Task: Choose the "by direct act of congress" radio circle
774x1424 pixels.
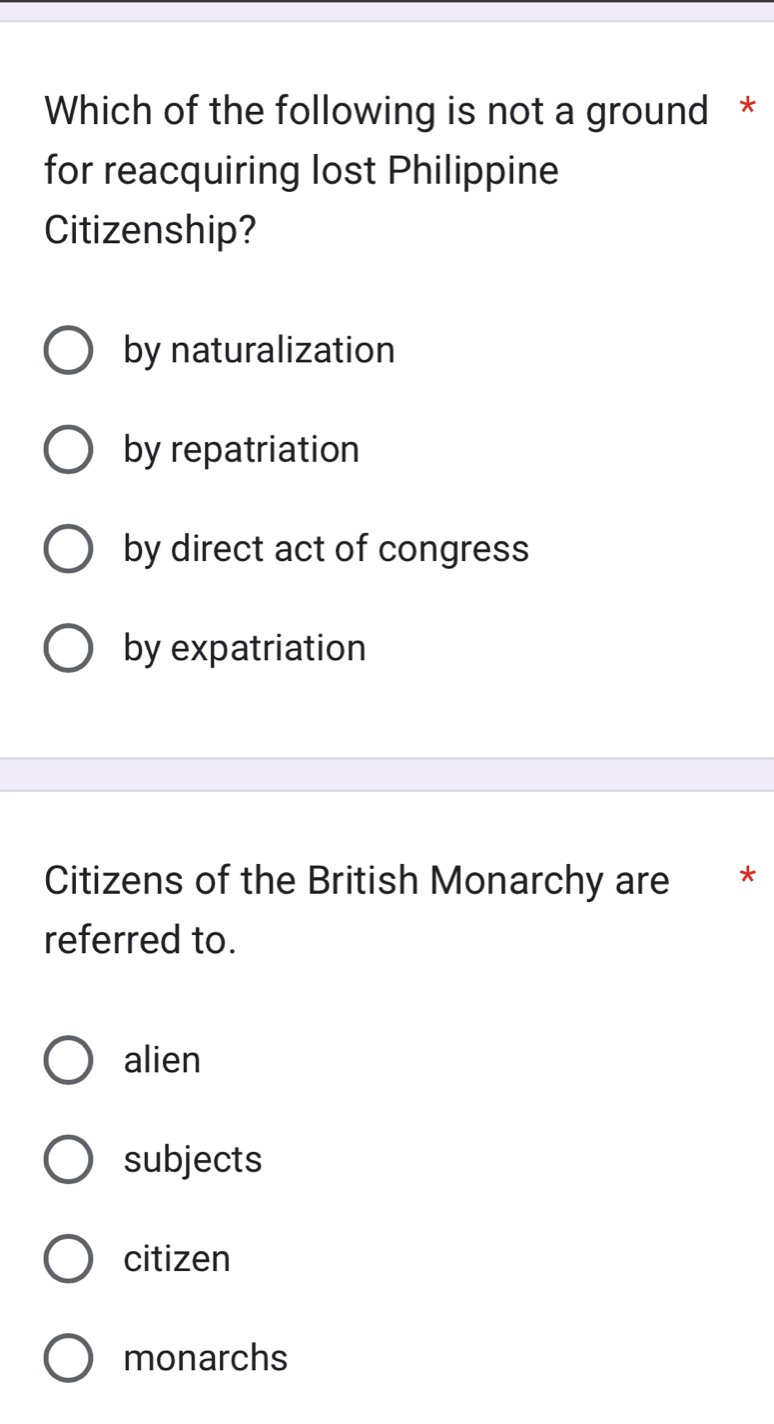Action: click(68, 549)
